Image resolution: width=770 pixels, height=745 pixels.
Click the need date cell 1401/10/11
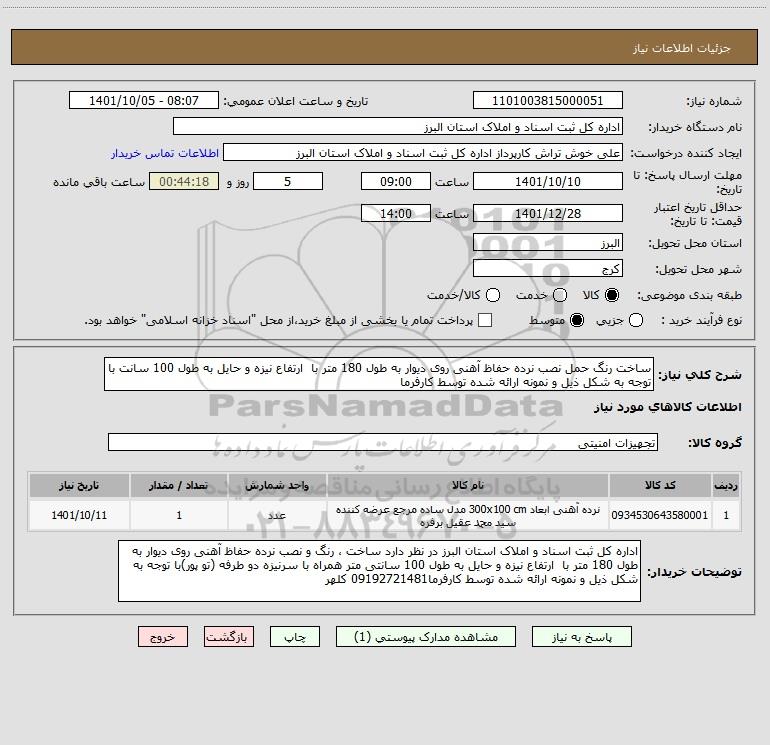[x=79, y=515]
